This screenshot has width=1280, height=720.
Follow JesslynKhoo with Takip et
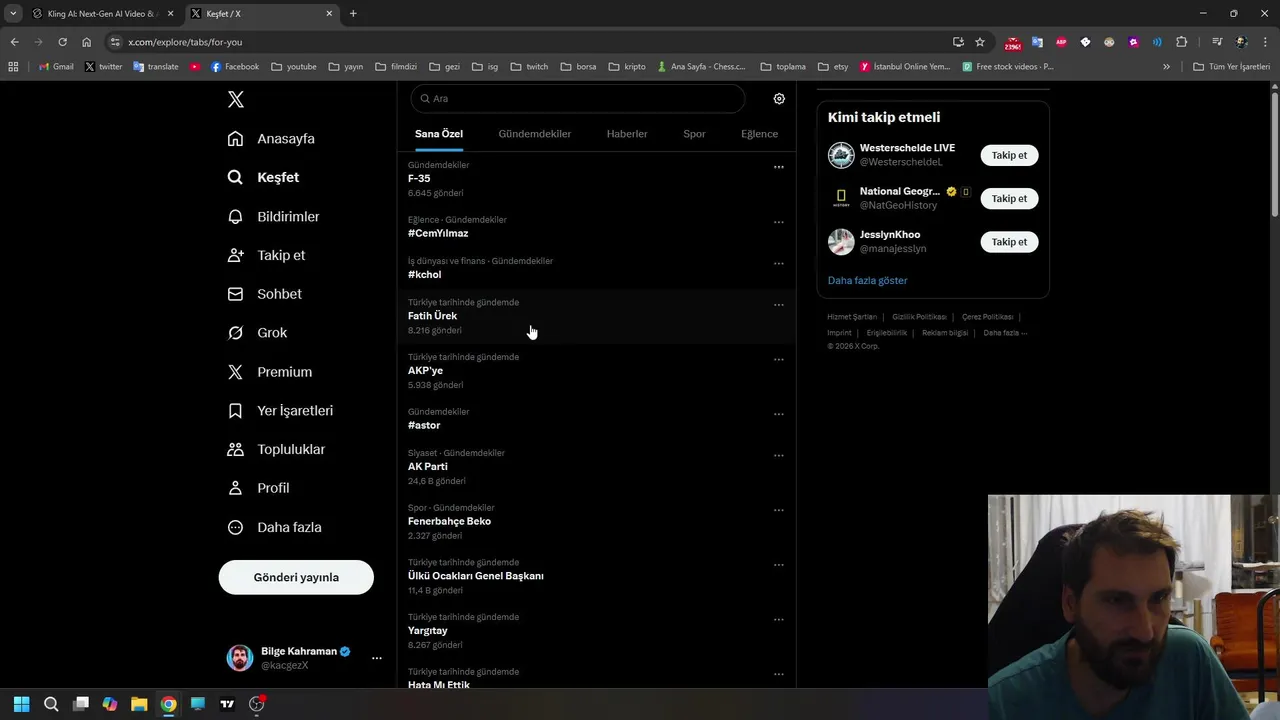point(1009,241)
